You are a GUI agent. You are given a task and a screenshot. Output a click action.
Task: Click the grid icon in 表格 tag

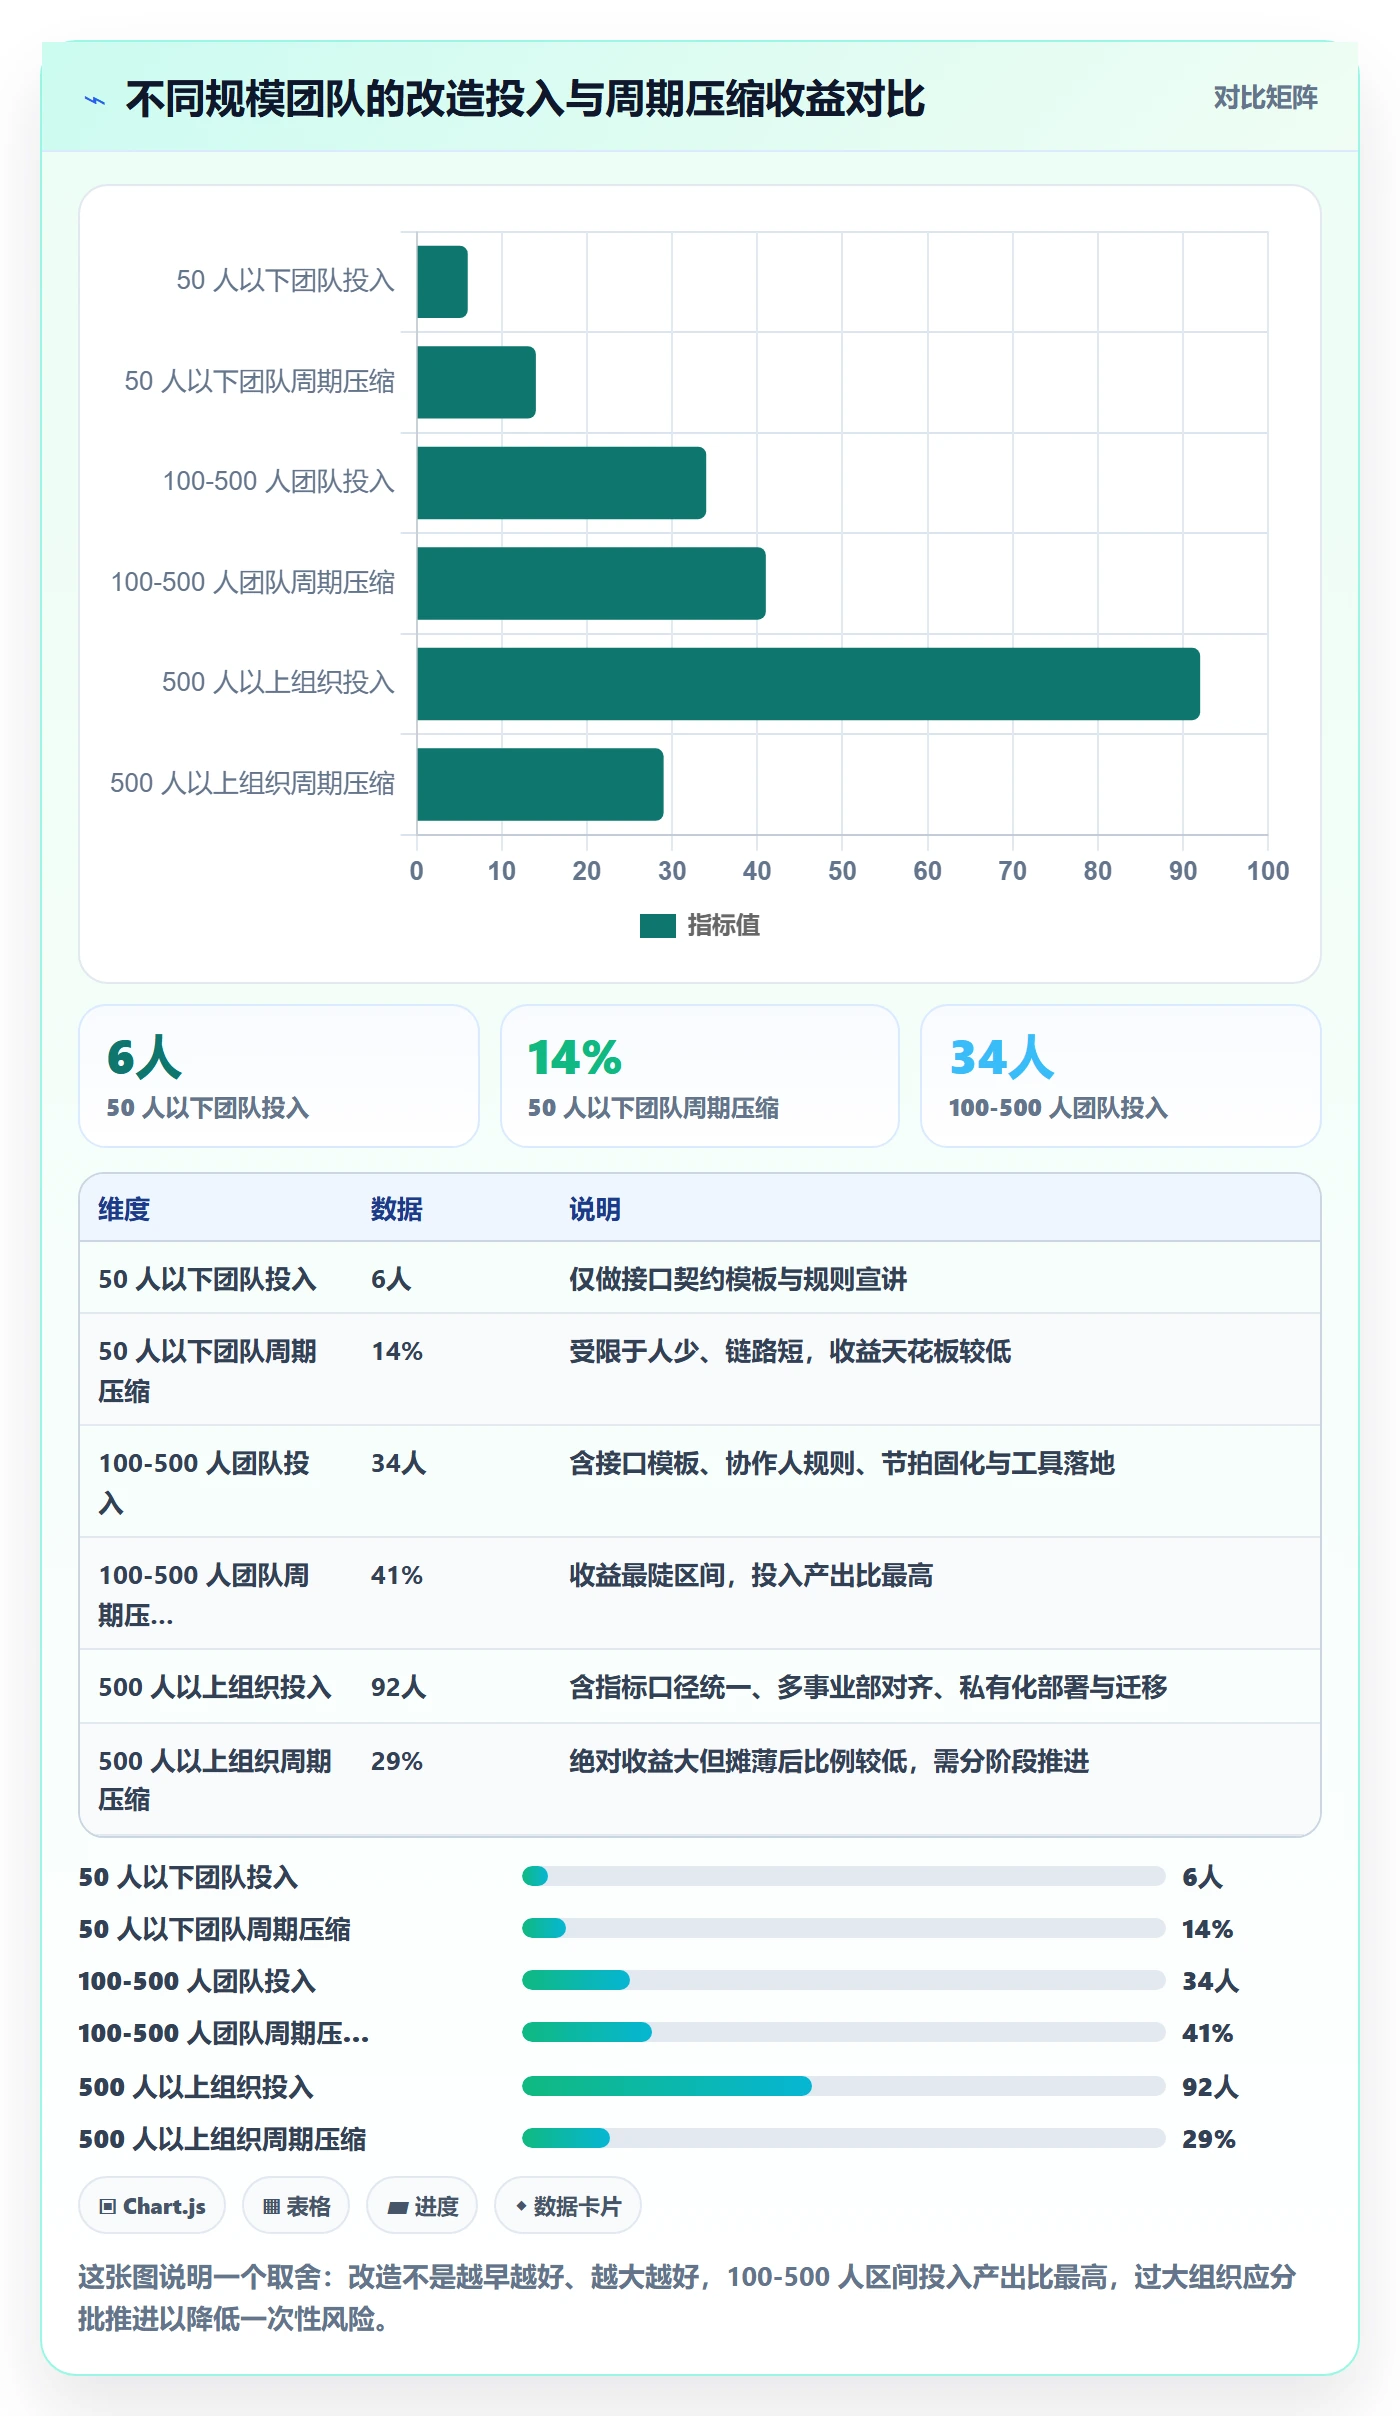(x=271, y=2207)
